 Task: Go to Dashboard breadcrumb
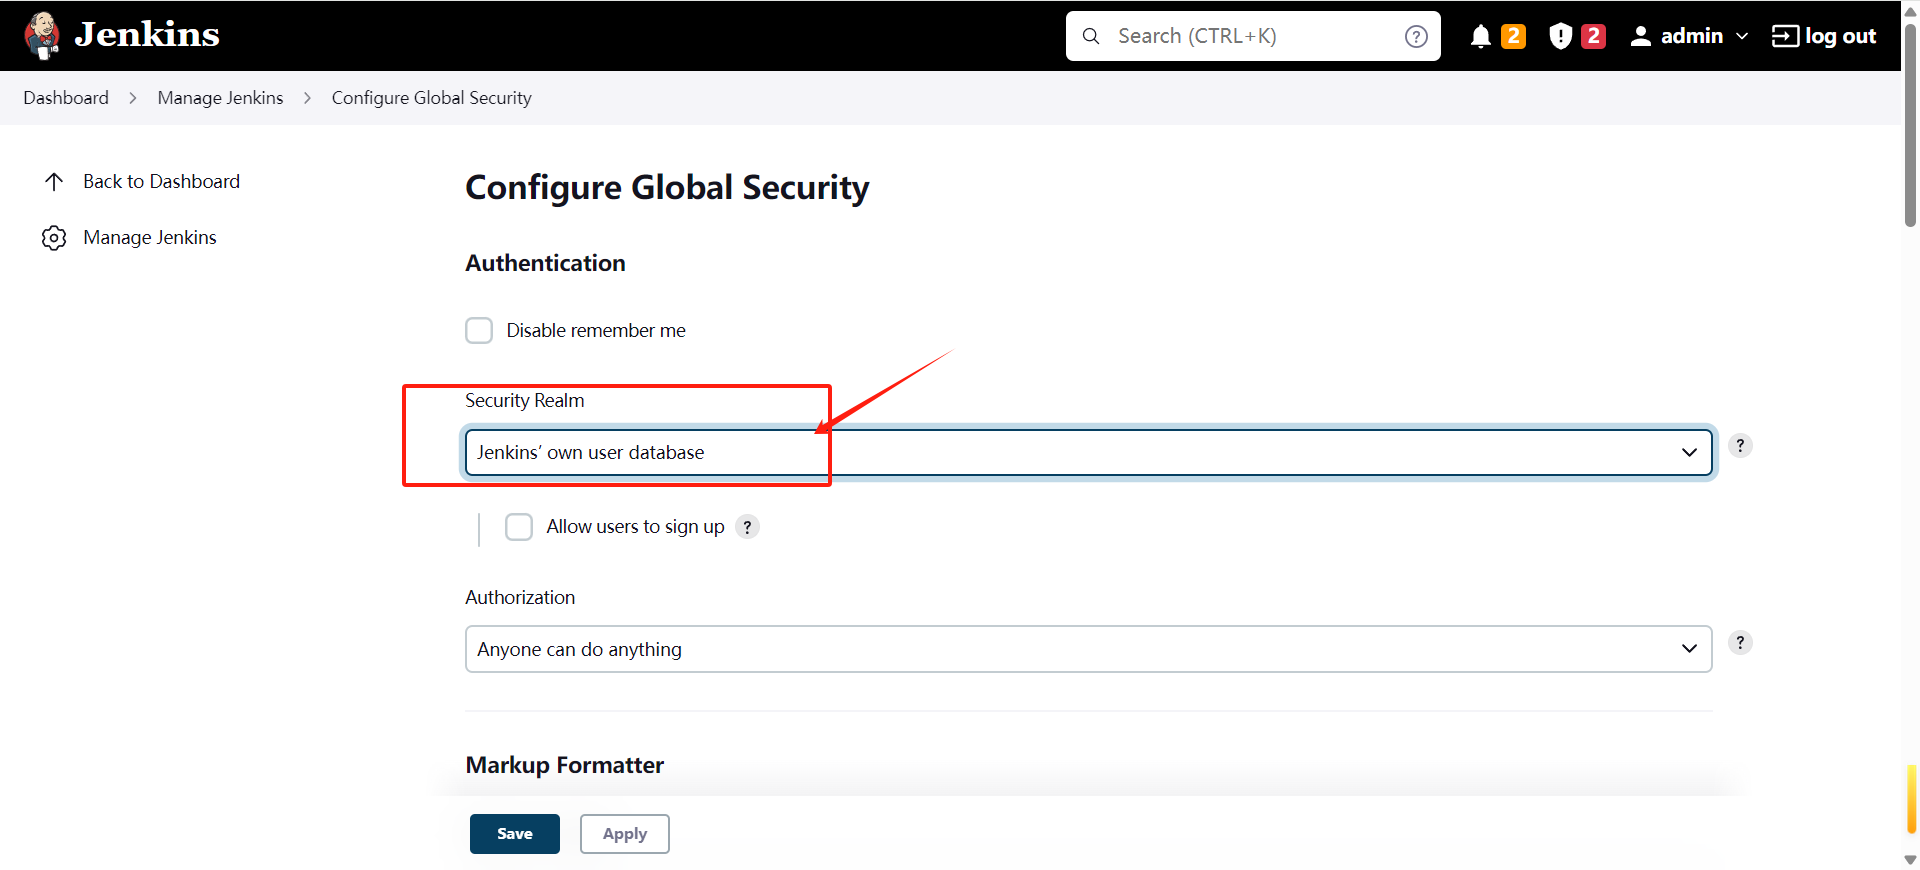point(66,98)
